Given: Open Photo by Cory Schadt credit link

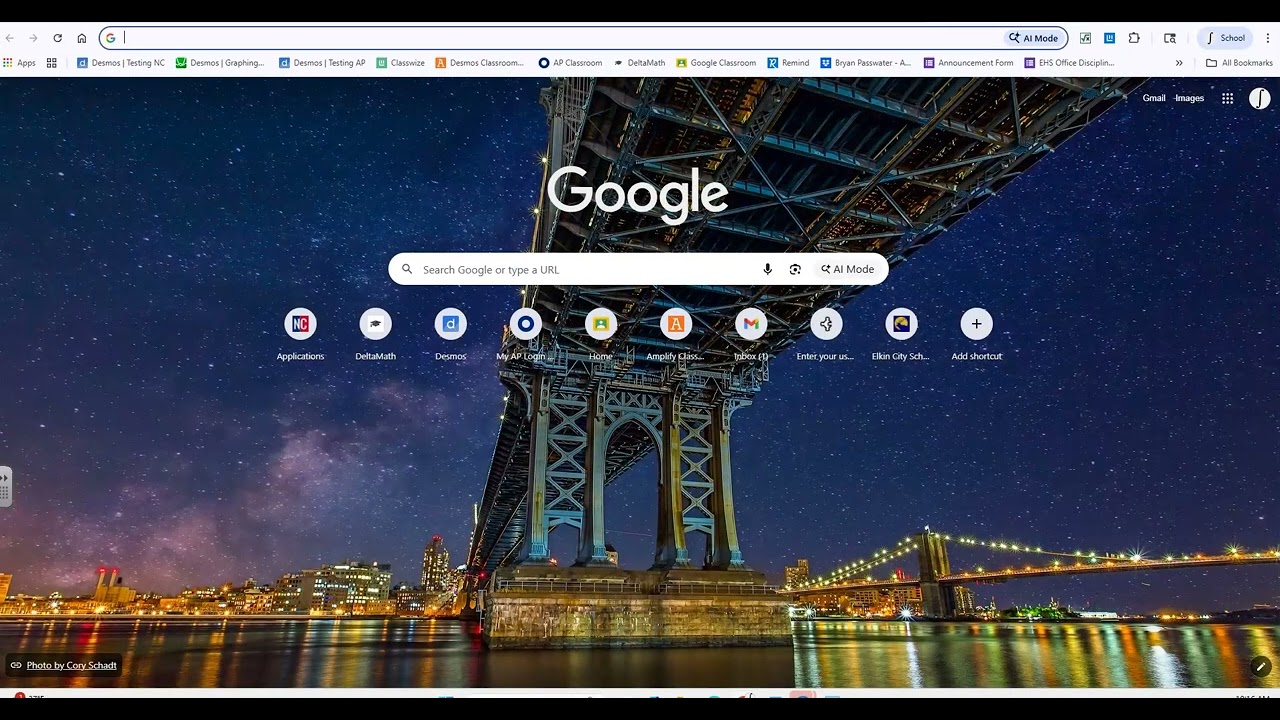Looking at the screenshot, I should [72, 665].
